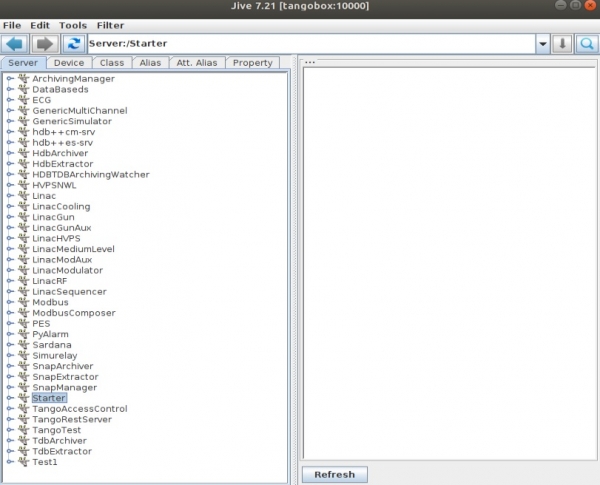The height and width of the screenshot is (485, 600).
Task: Click the search down-arrow icon beside path field
Action: pos(562,44)
